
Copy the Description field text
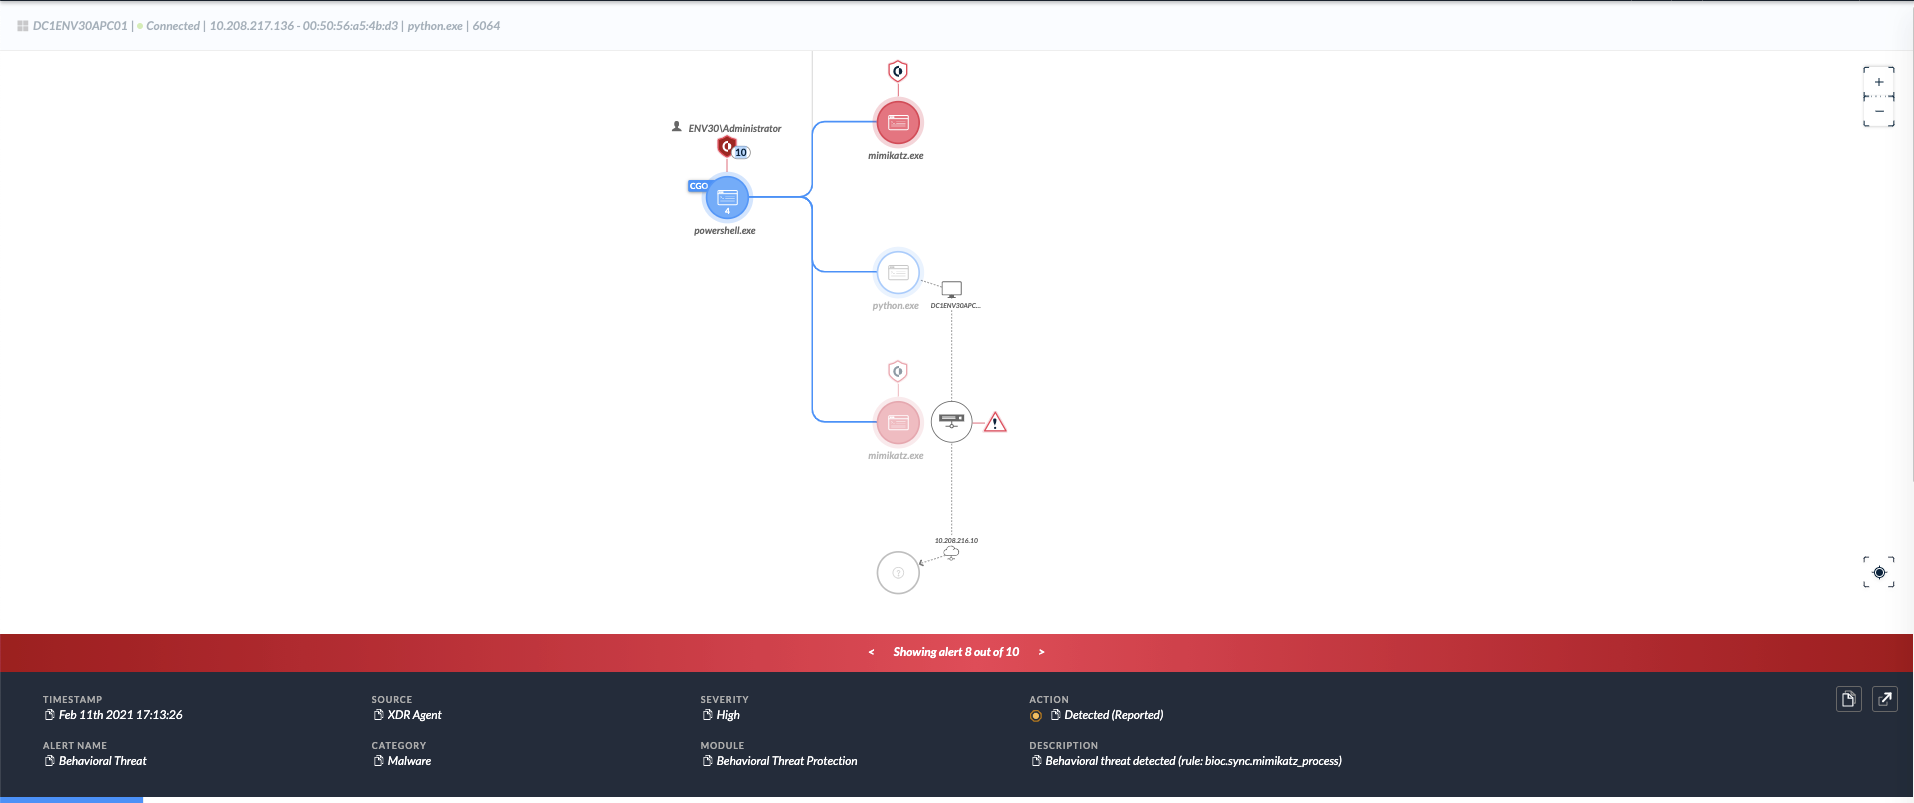1036,761
